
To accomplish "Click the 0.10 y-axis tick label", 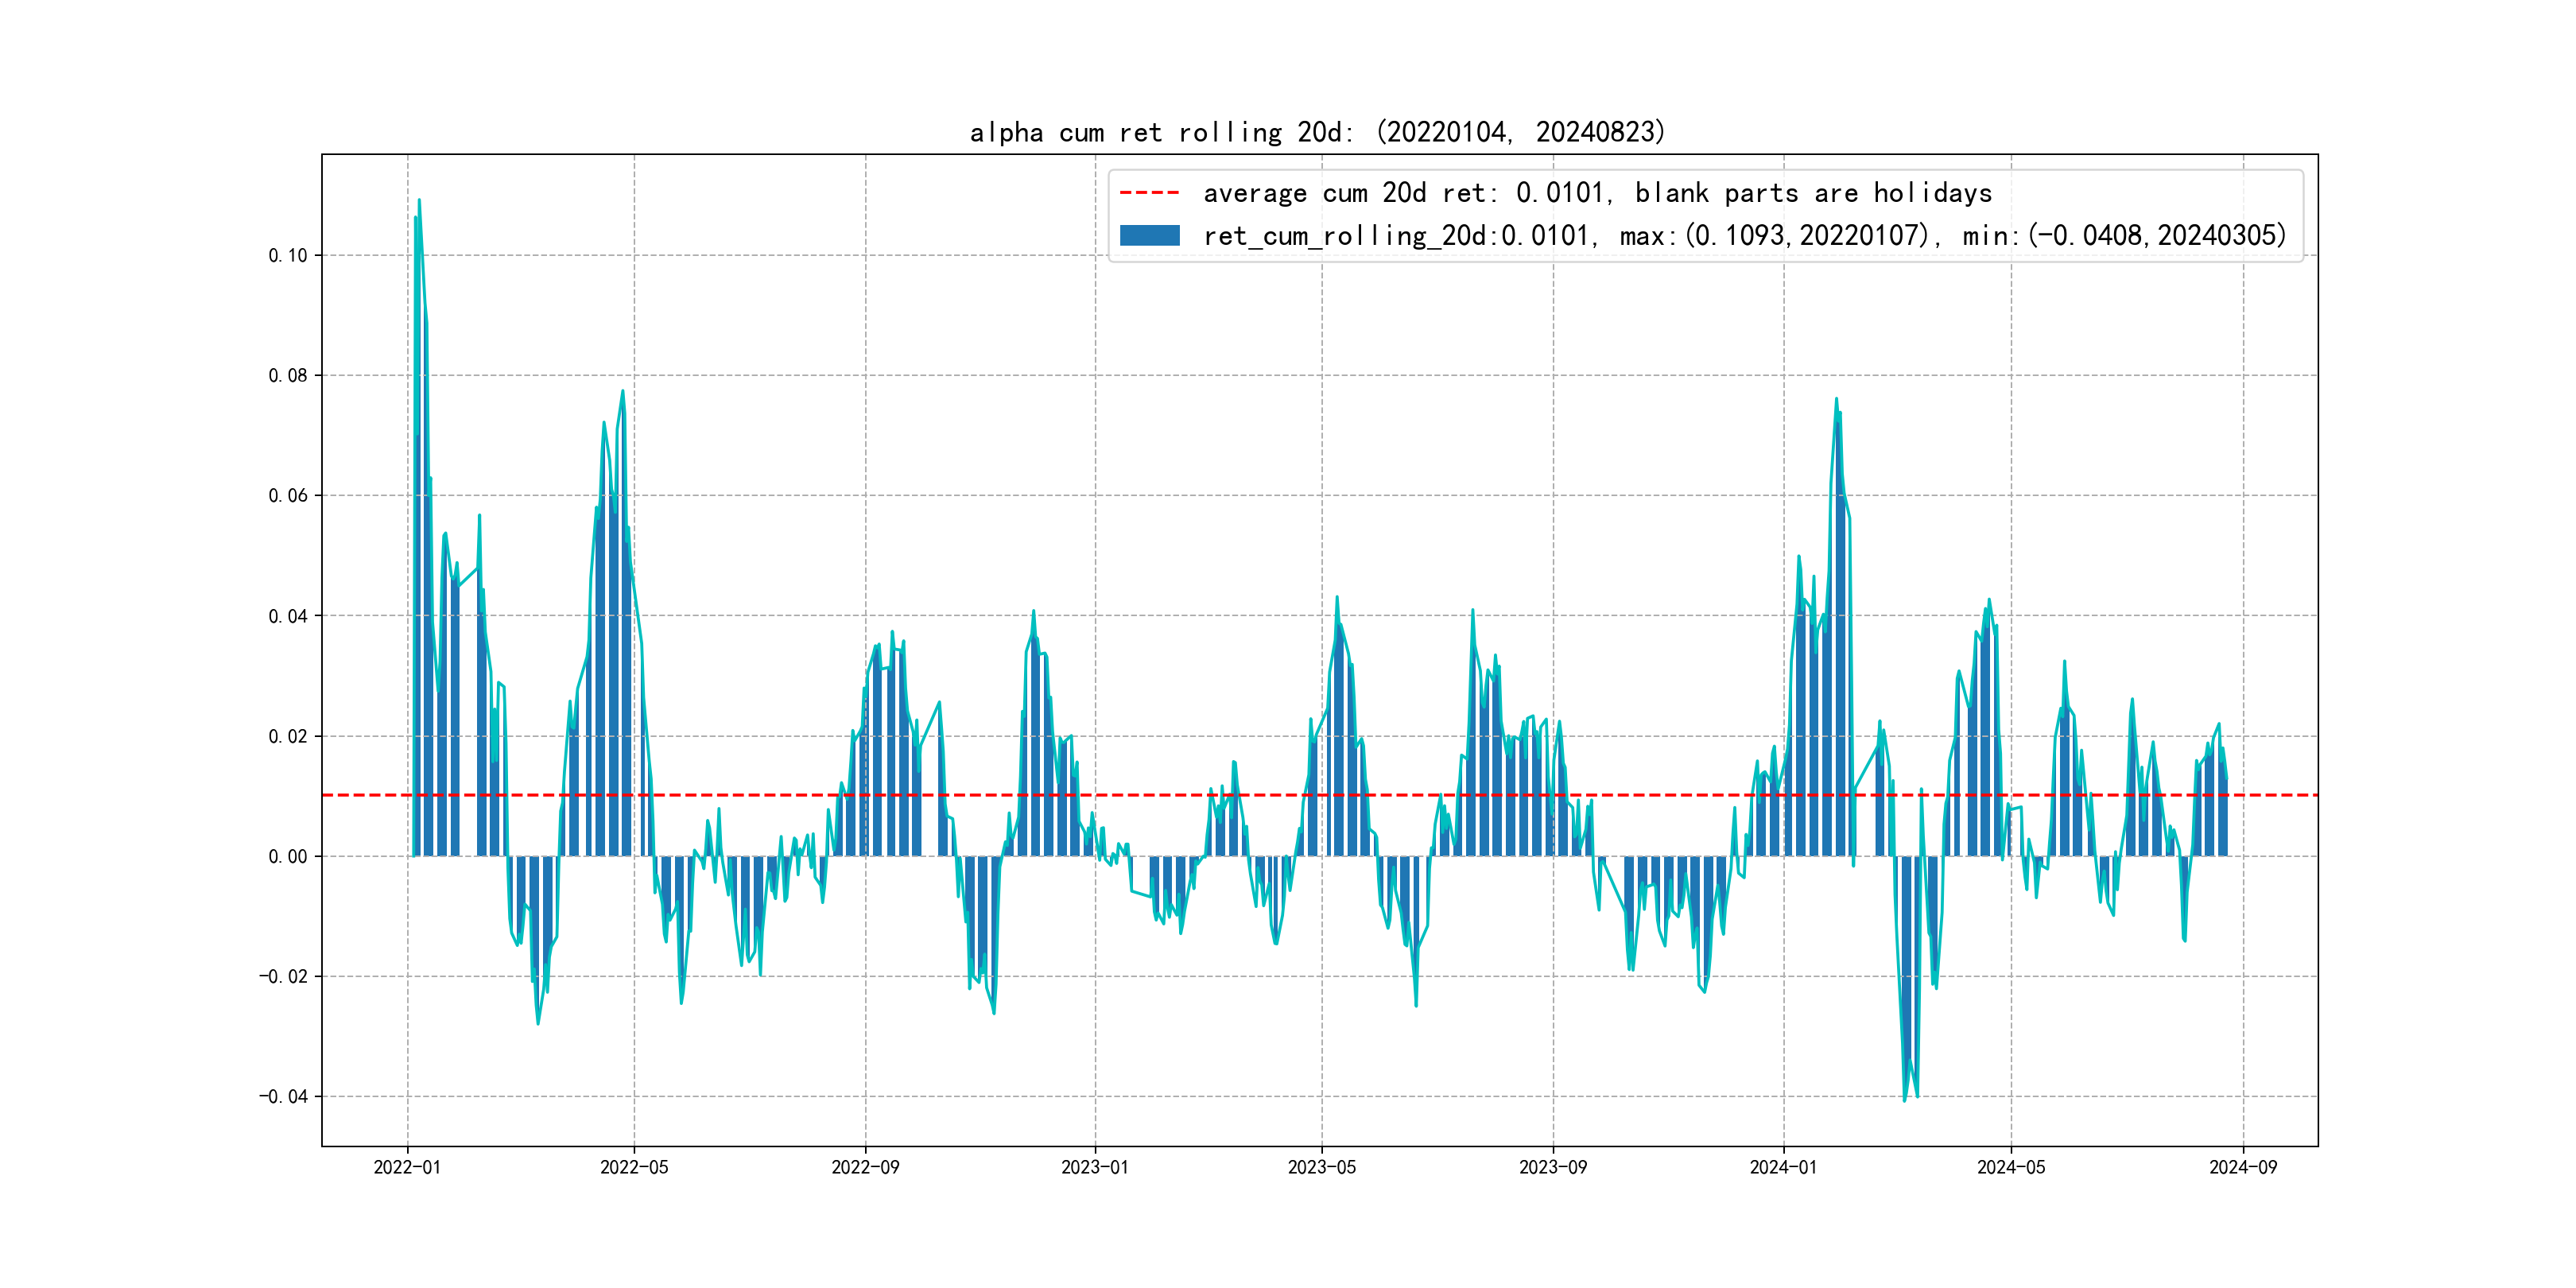I will [288, 256].
